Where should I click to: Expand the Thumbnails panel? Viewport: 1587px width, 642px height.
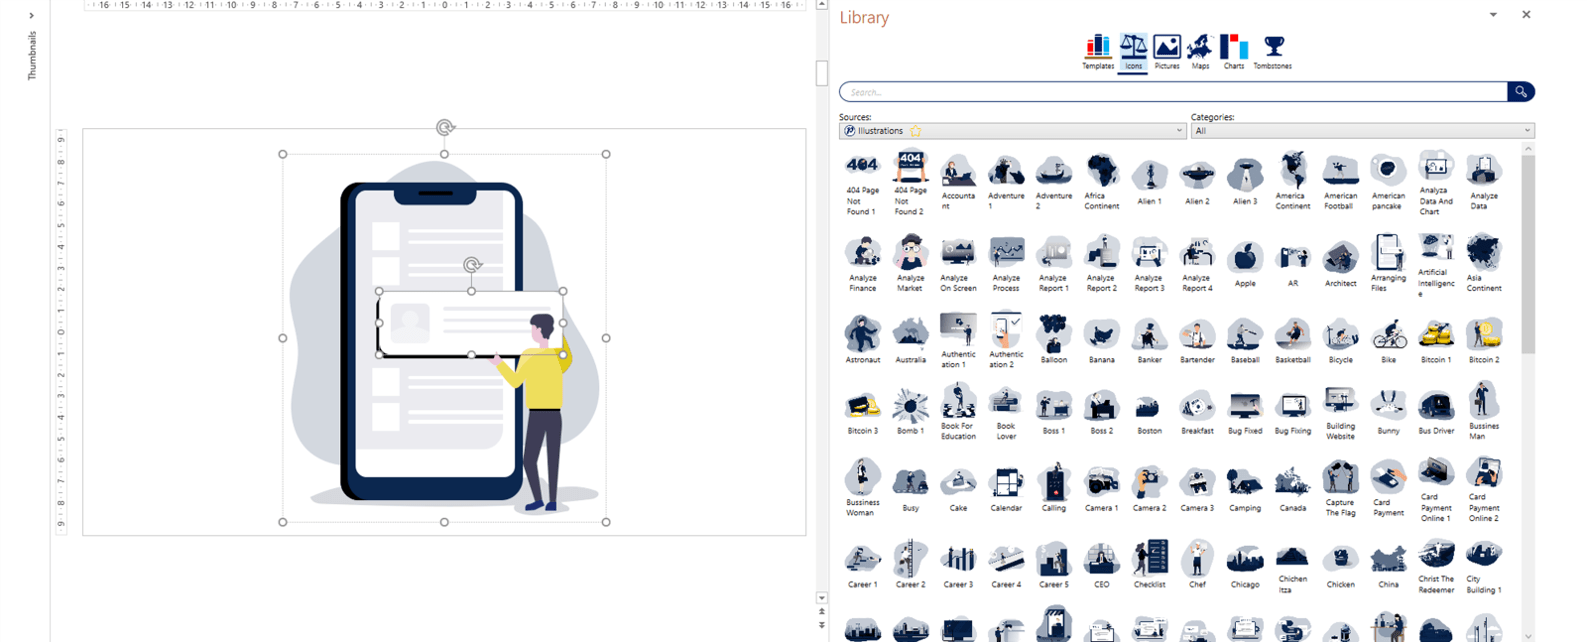tap(32, 16)
